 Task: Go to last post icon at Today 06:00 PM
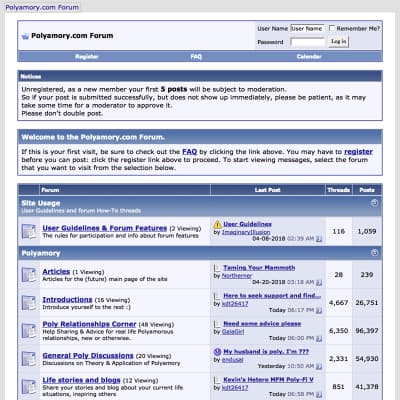click(x=319, y=338)
